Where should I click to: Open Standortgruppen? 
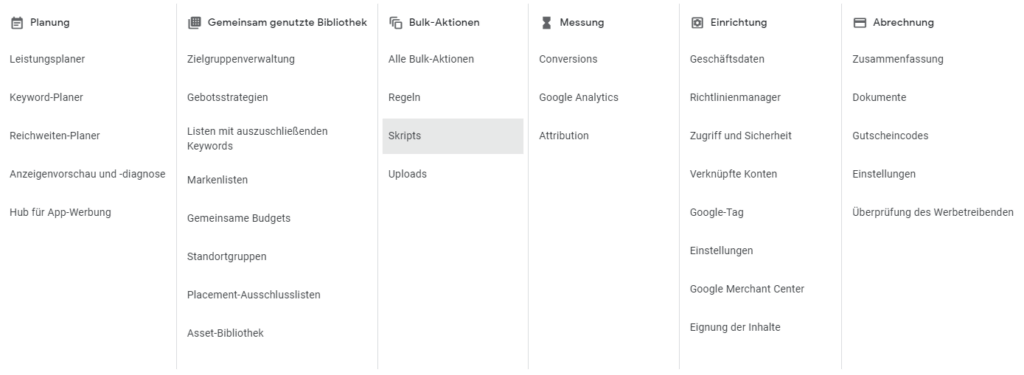(x=227, y=257)
